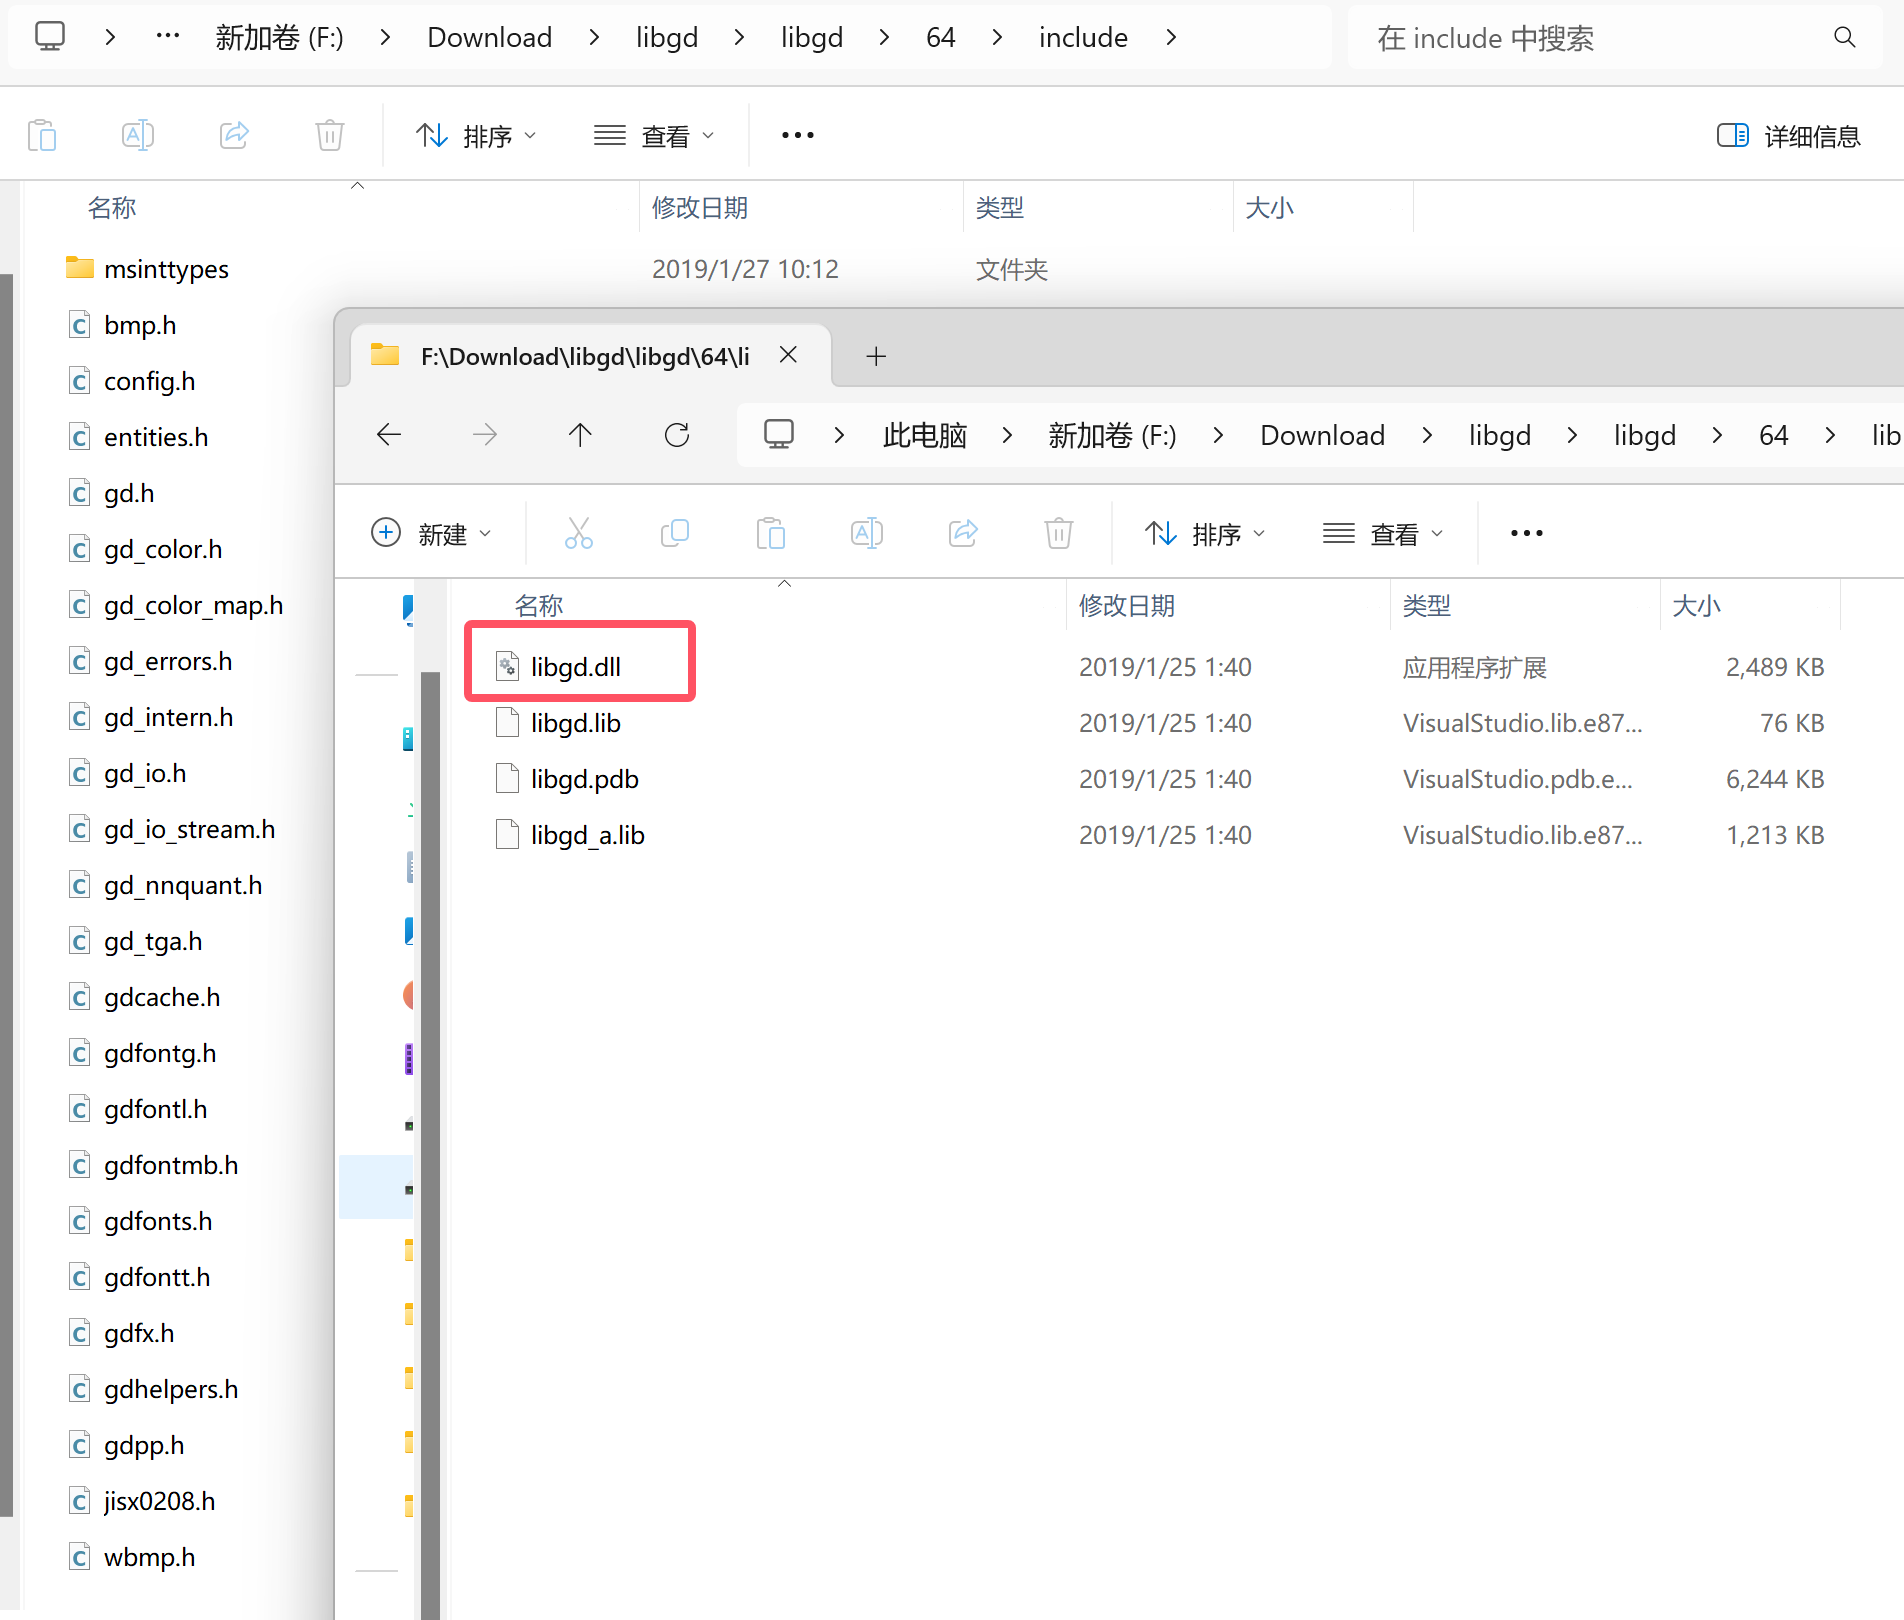Image resolution: width=1904 pixels, height=1620 pixels.
Task: Select the libgd.dll file
Action: (x=576, y=667)
